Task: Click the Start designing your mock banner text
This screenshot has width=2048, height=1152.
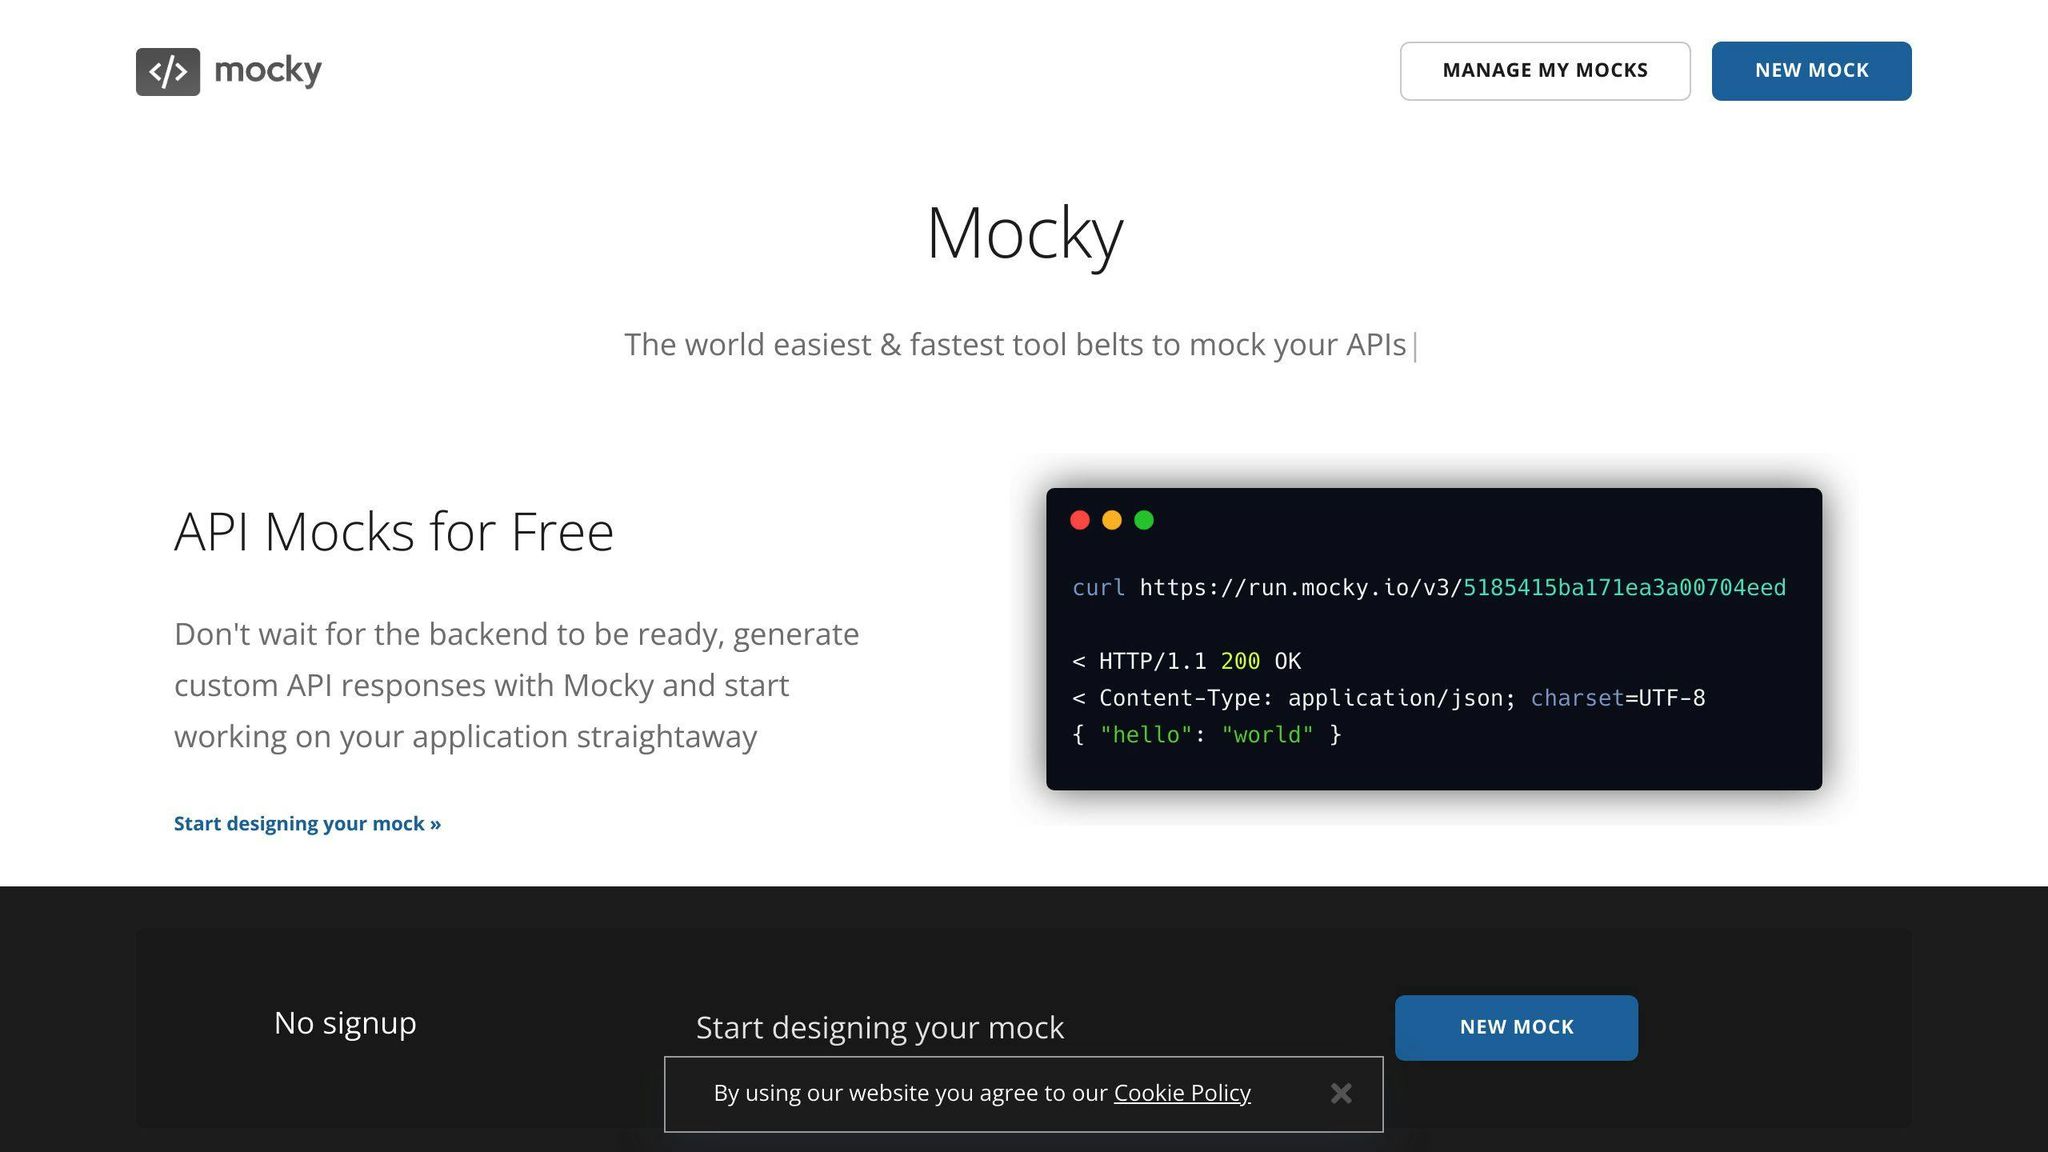Action: [x=879, y=1027]
